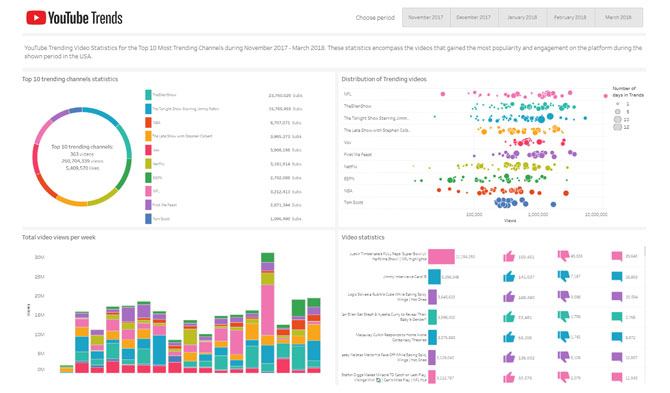
Task: Click the large blue Tonight Show bubble
Action: tap(550, 116)
